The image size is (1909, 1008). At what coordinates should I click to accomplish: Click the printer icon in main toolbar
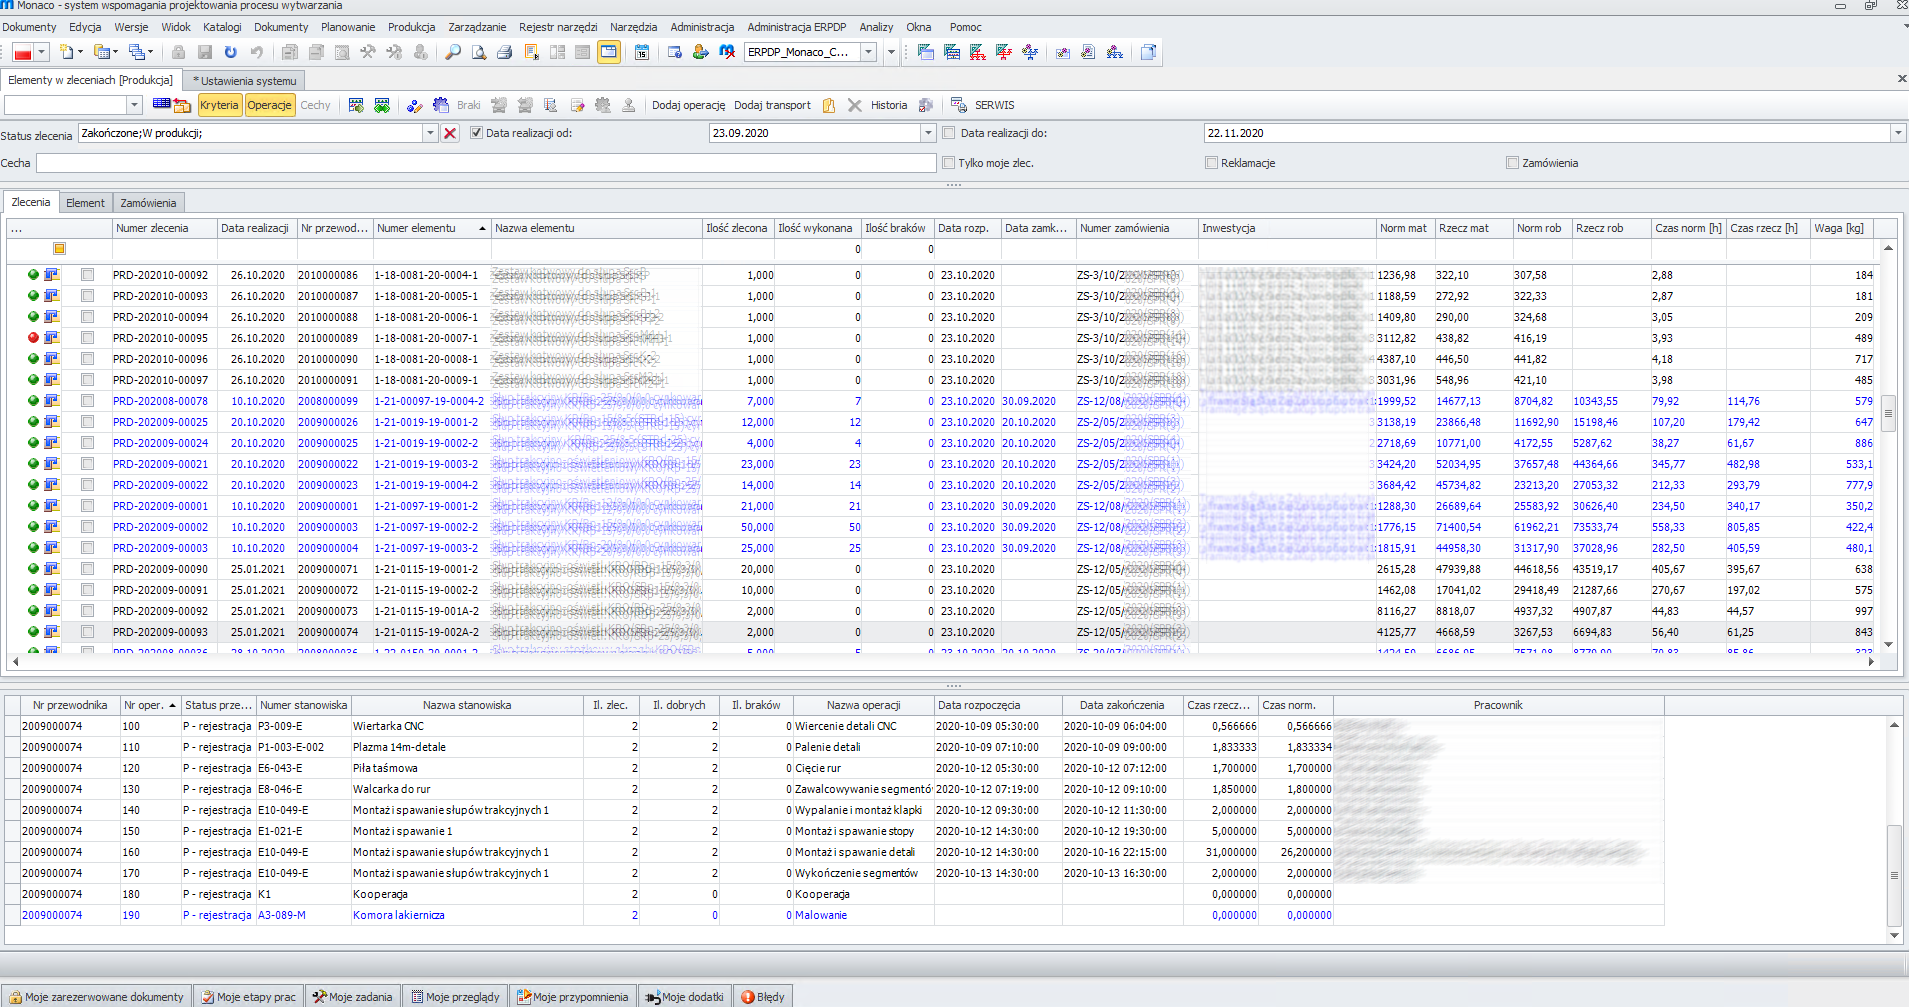(x=505, y=52)
